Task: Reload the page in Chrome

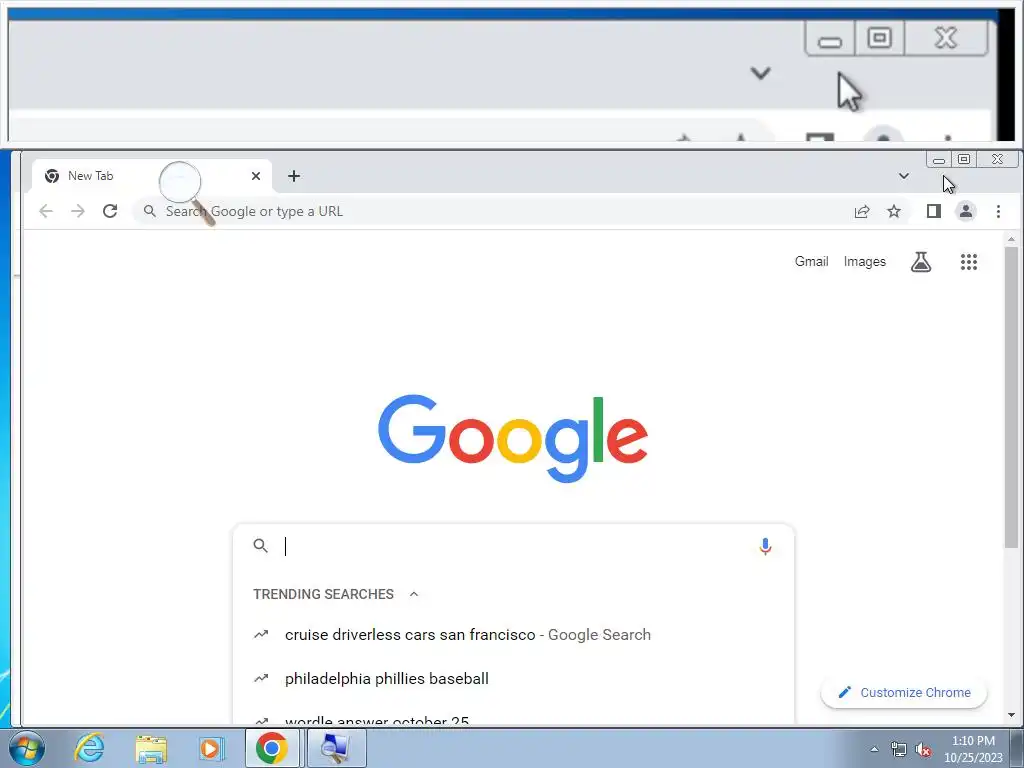Action: click(110, 211)
